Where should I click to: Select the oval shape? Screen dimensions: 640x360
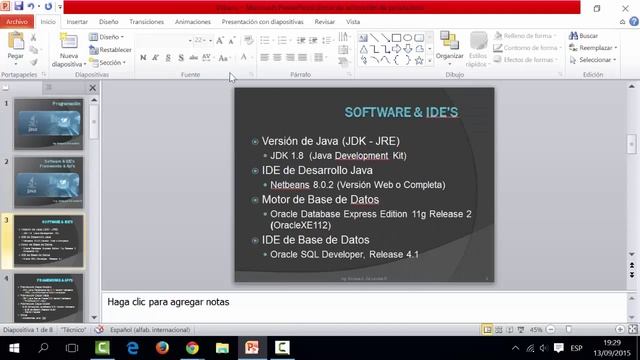[407, 38]
